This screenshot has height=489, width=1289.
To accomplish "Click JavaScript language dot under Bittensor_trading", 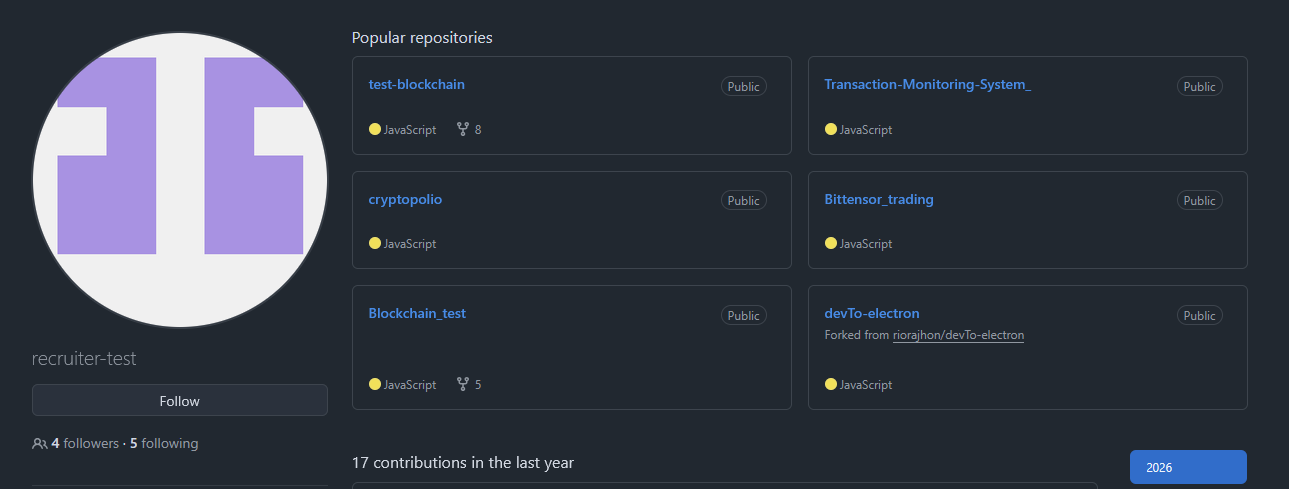I will point(831,243).
